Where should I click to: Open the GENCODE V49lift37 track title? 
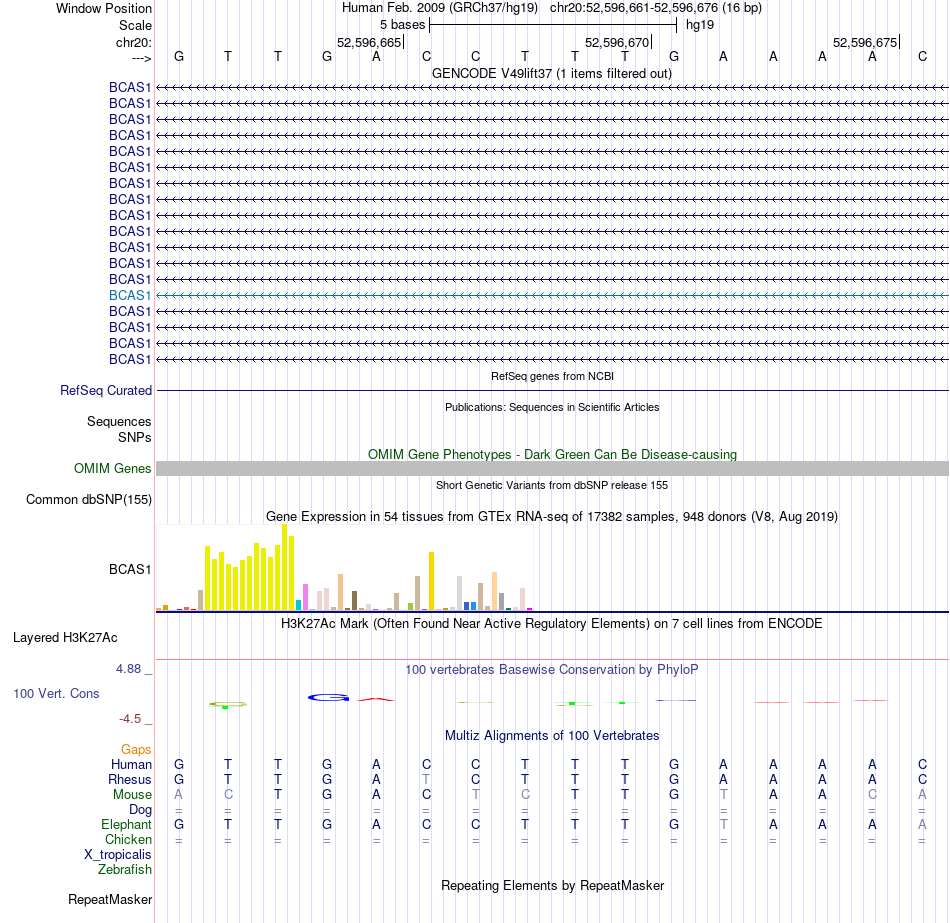point(551,73)
